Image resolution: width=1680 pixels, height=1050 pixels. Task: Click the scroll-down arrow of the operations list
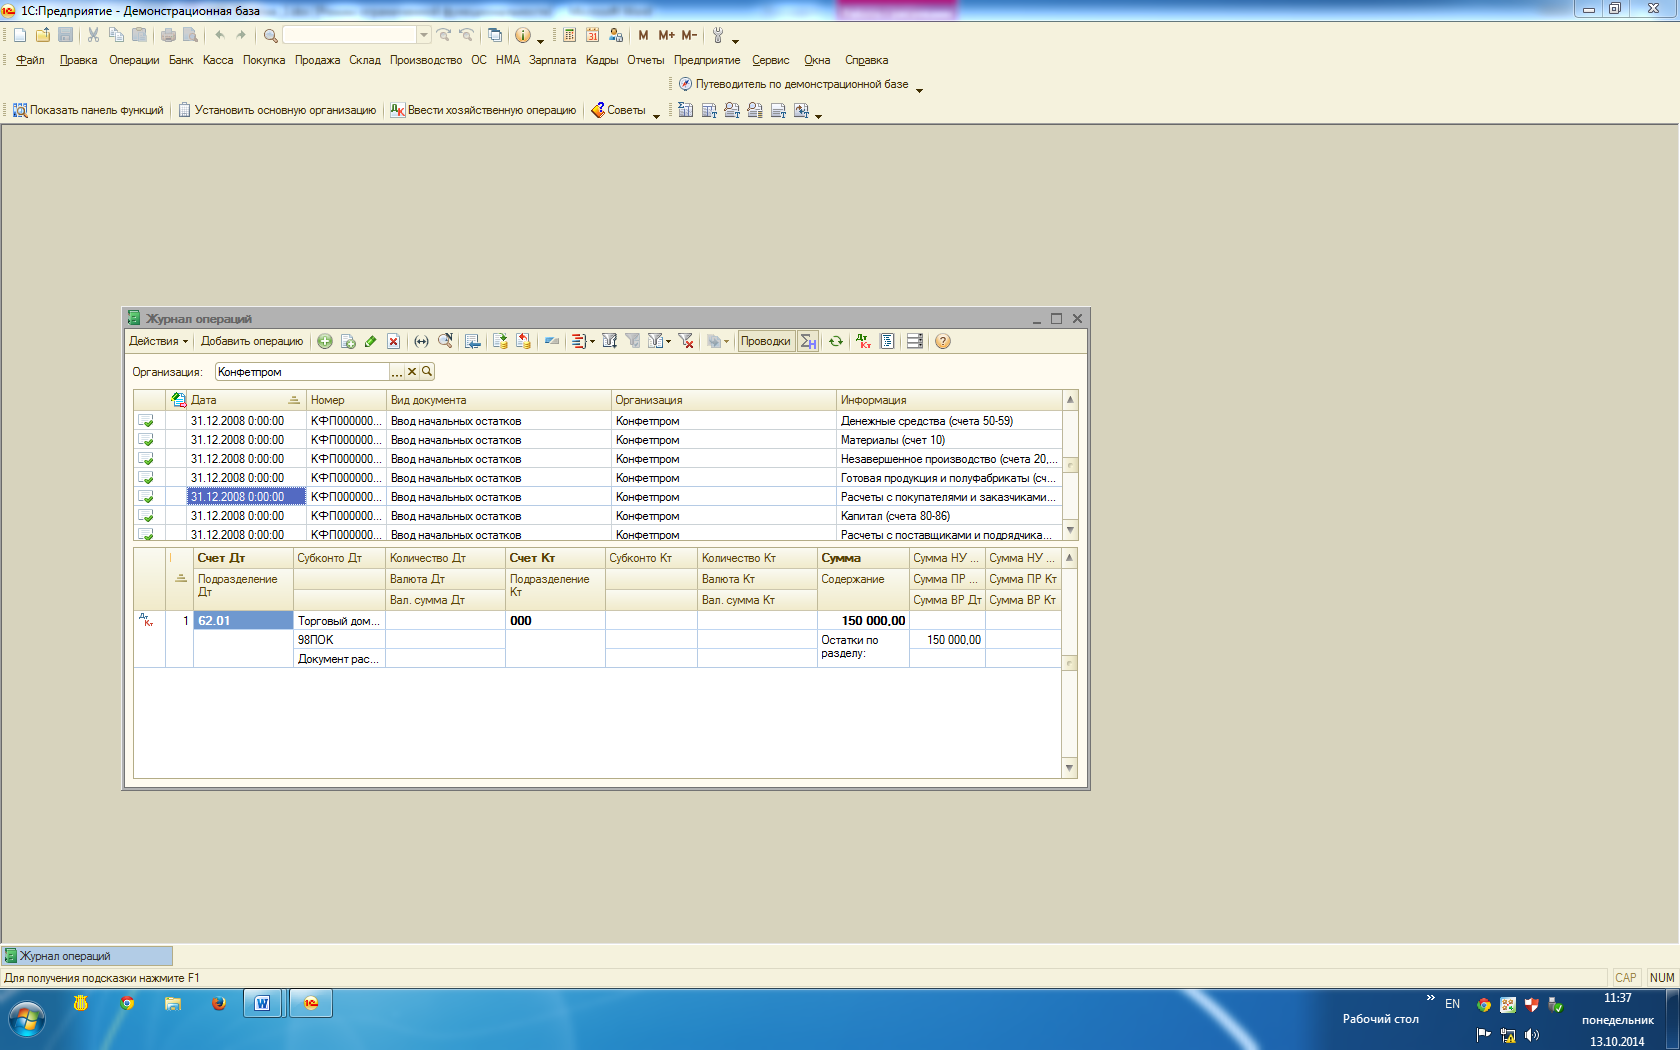click(x=1070, y=530)
